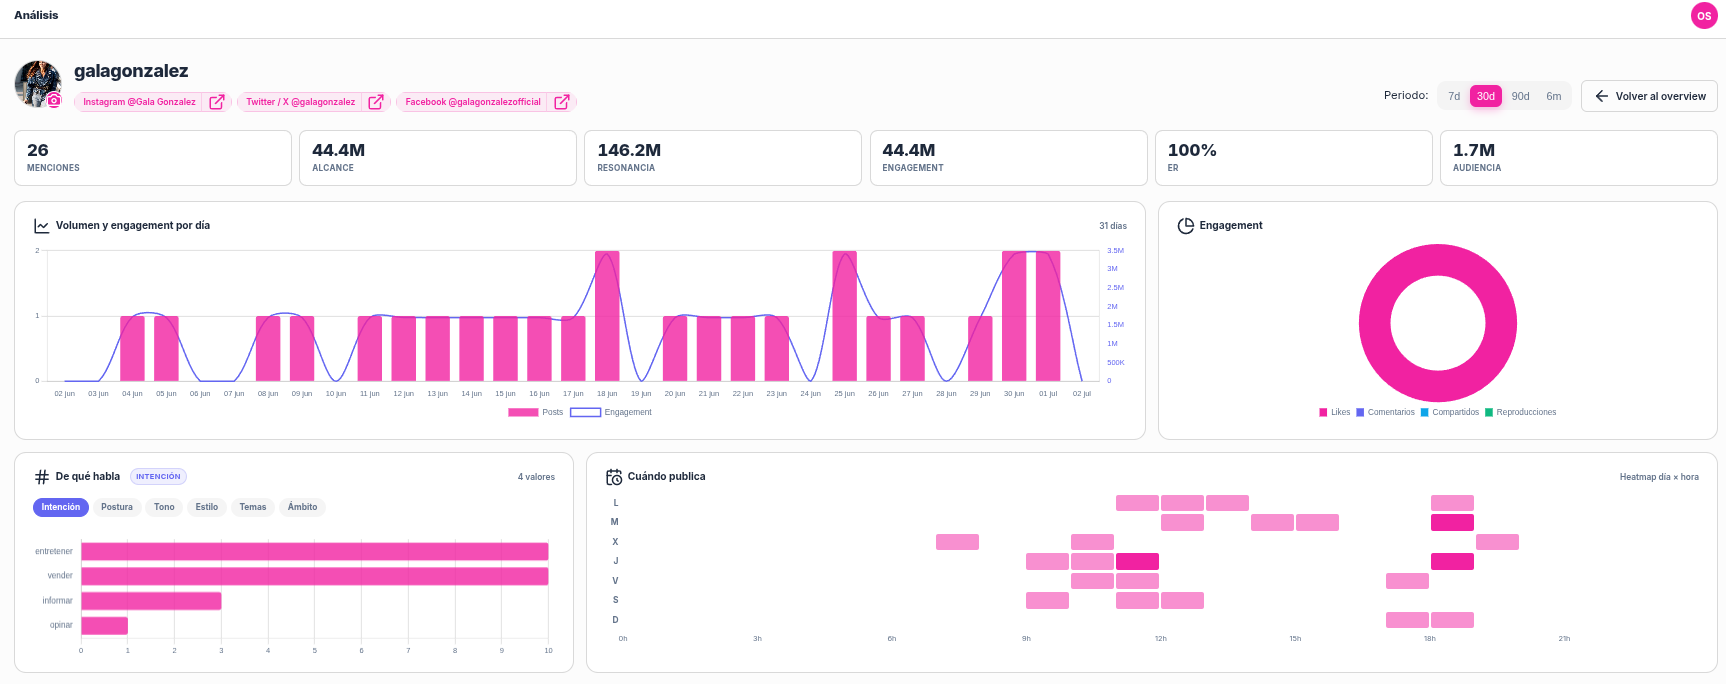Switch to the Tono tab
Image resolution: width=1726 pixels, height=684 pixels.
[x=164, y=507]
